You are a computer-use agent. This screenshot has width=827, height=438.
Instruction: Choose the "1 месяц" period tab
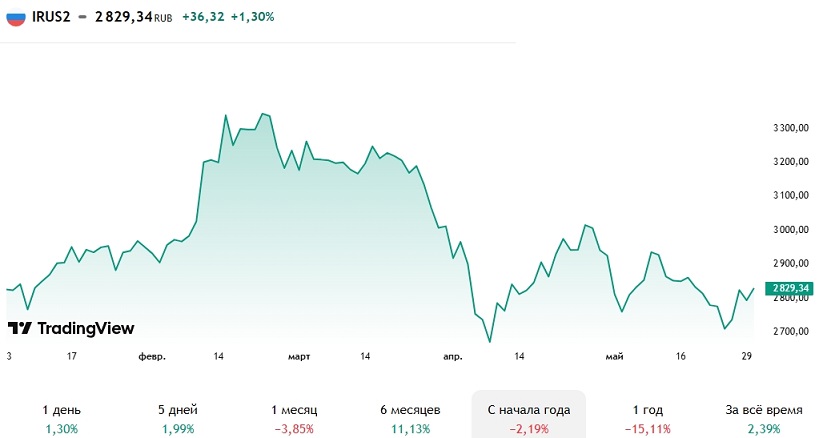pyautogui.click(x=293, y=419)
